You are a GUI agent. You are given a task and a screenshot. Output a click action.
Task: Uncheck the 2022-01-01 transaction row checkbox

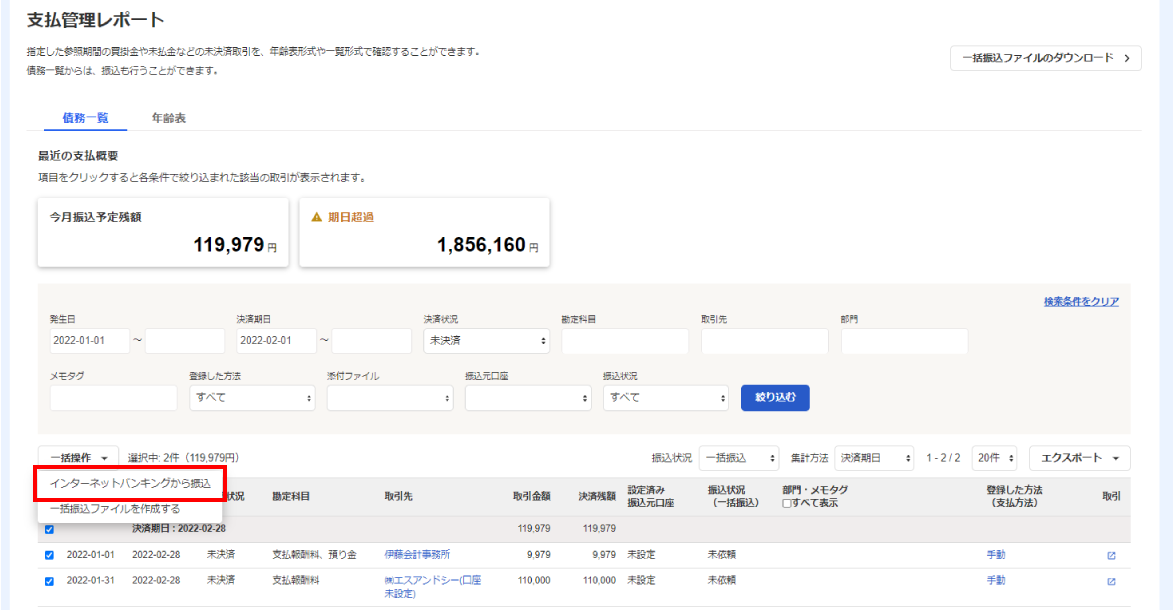pos(50,555)
